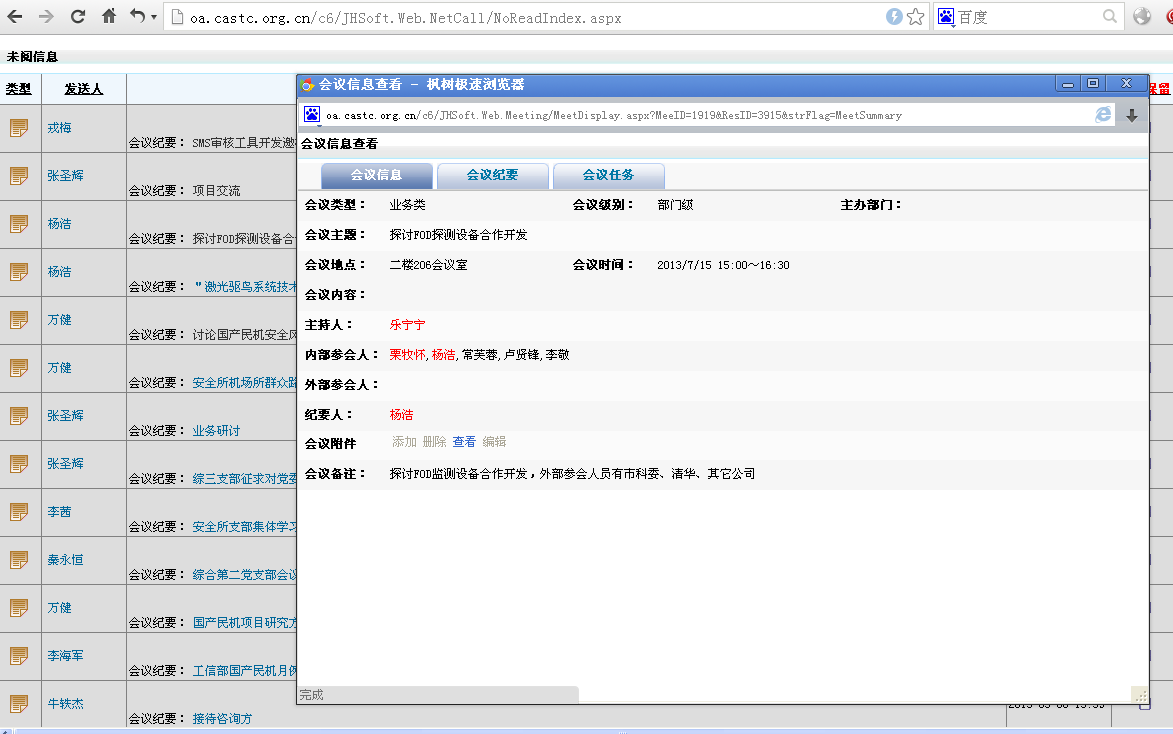Click the meeting location 二楼206会议室
Screen dimensions: 1173x734
click(428, 265)
